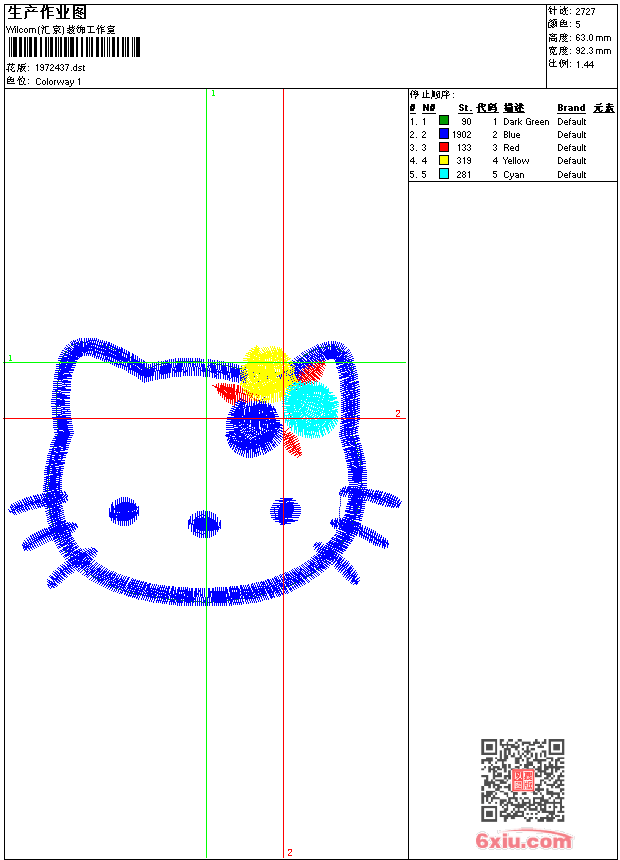This screenshot has height=860, width=620.
Task: Click the 'St.' column header
Action: 465,108
